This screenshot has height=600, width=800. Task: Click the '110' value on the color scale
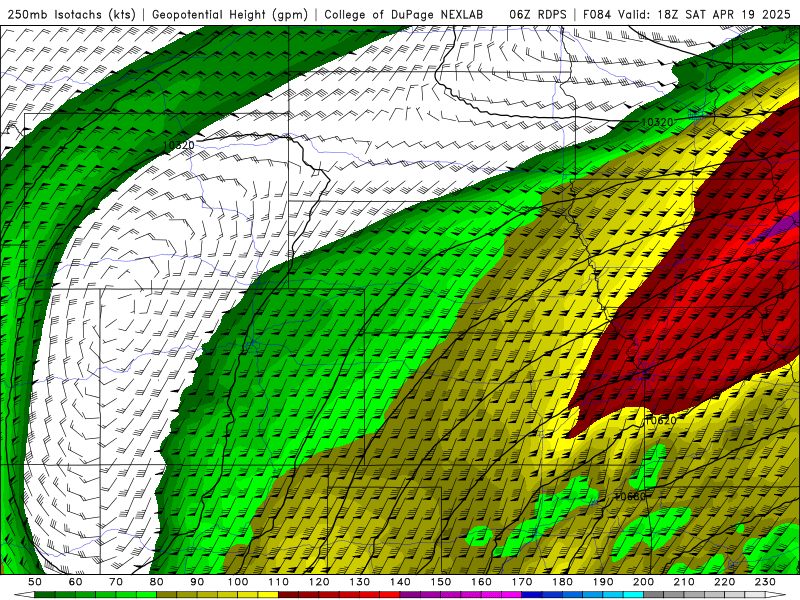279,582
